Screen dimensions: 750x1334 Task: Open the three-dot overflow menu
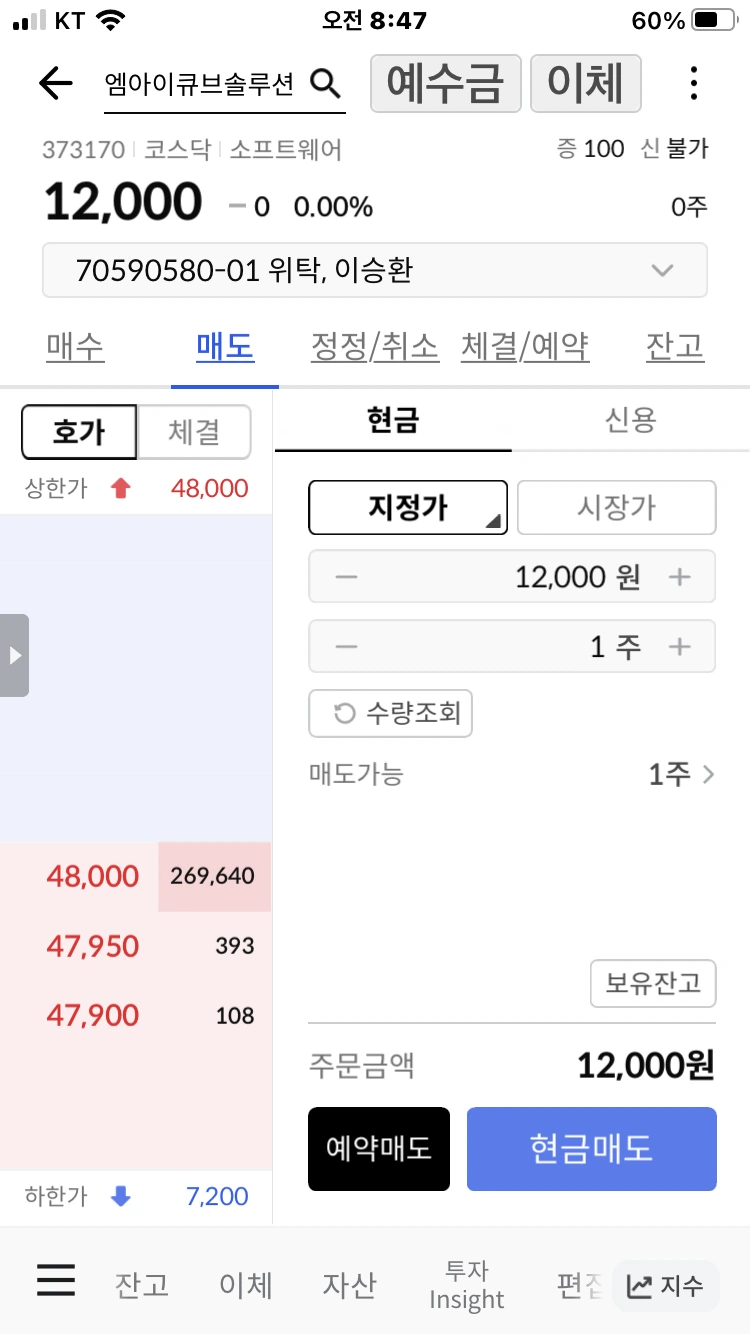[x=693, y=84]
